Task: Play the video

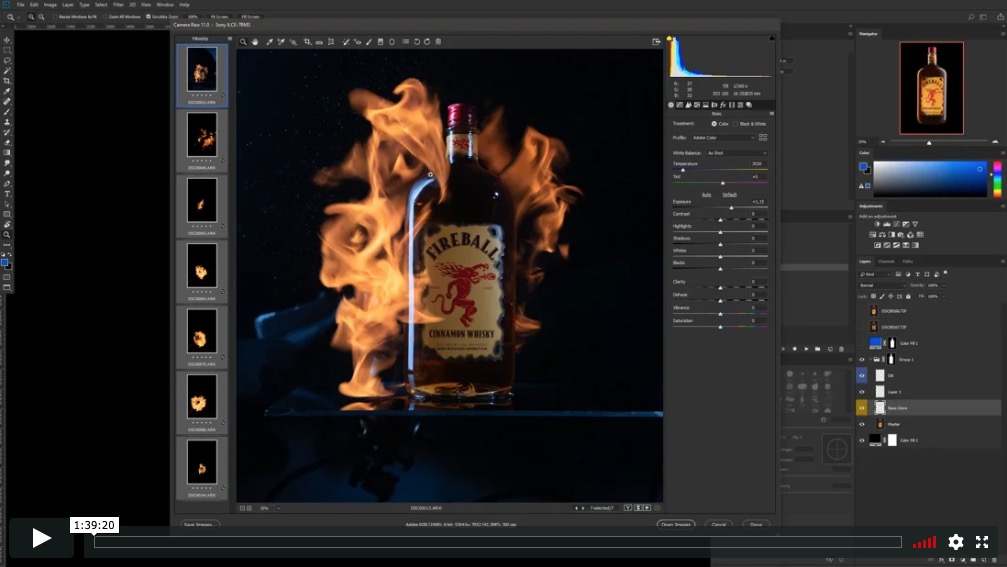Action: (41, 538)
